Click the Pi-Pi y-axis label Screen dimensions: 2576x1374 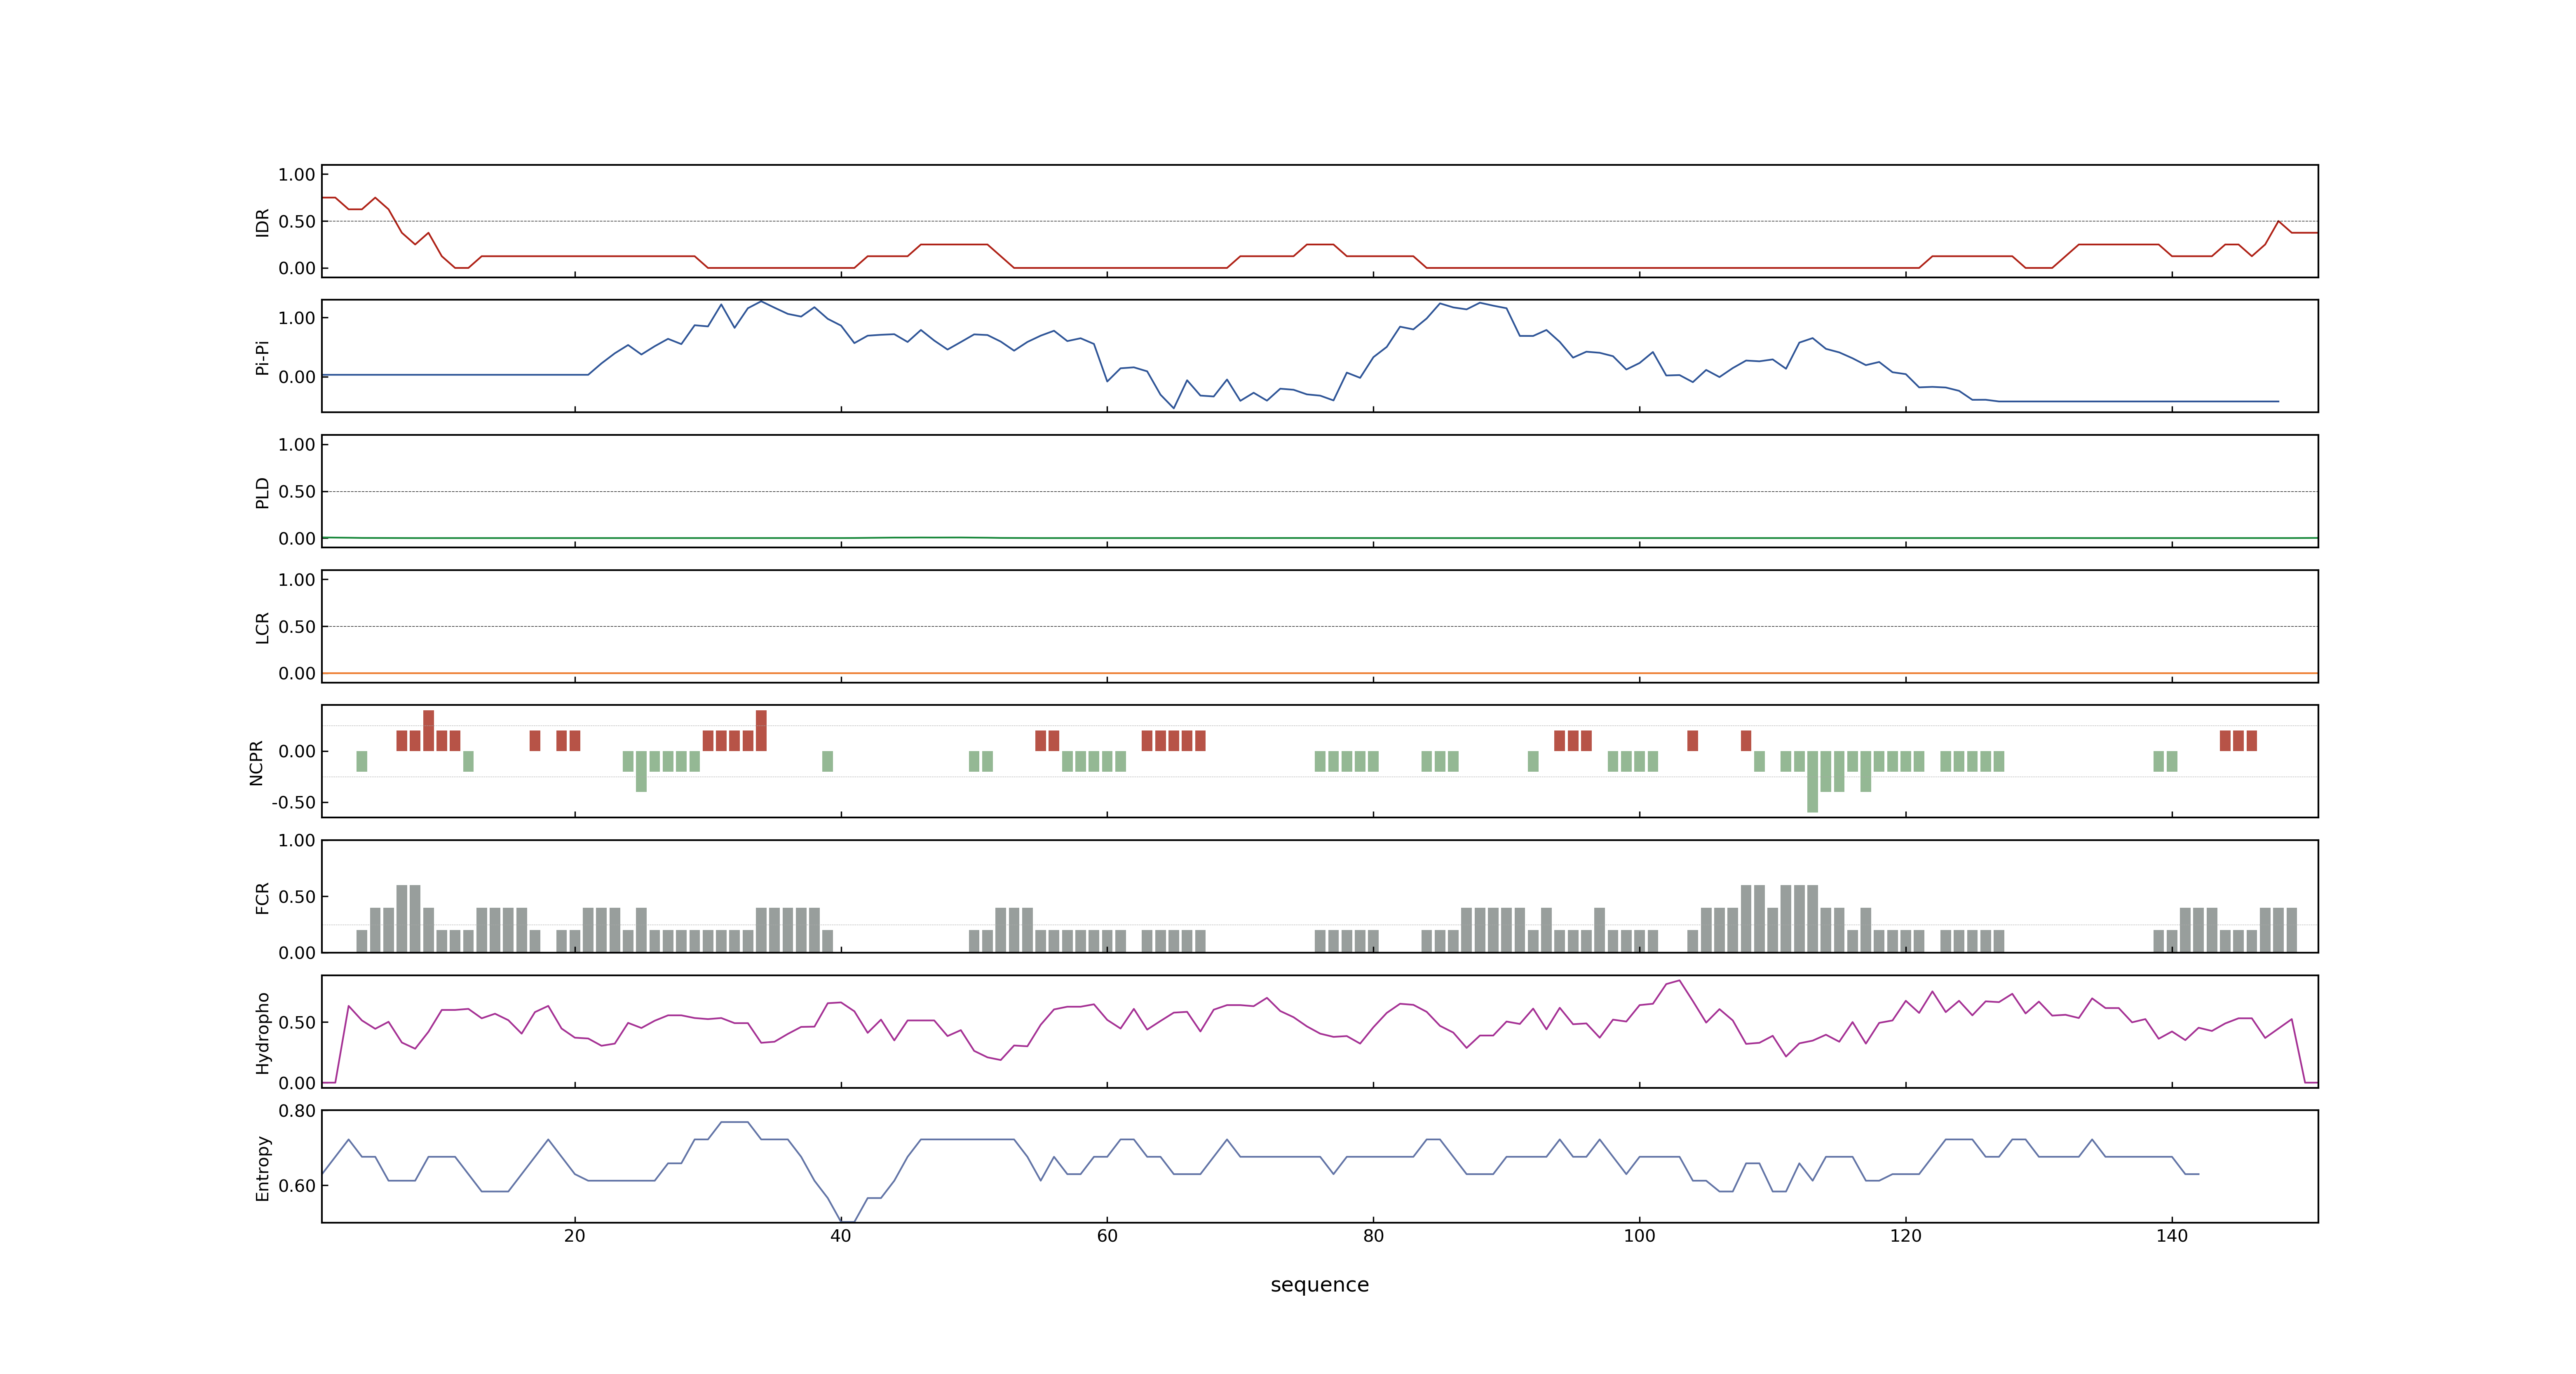coord(262,357)
